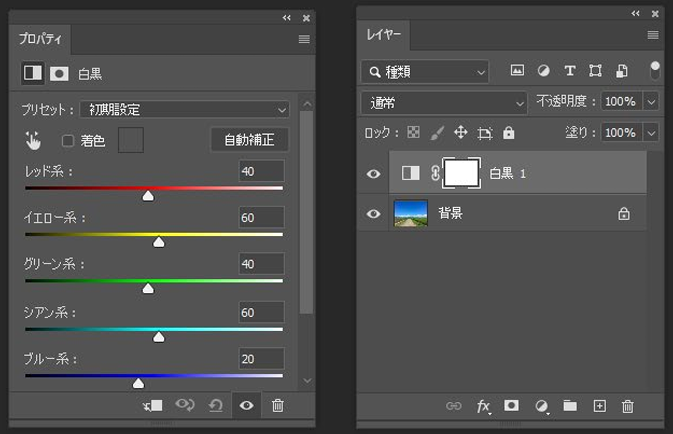Click the レッド系 value field showing 40

(x=260, y=172)
